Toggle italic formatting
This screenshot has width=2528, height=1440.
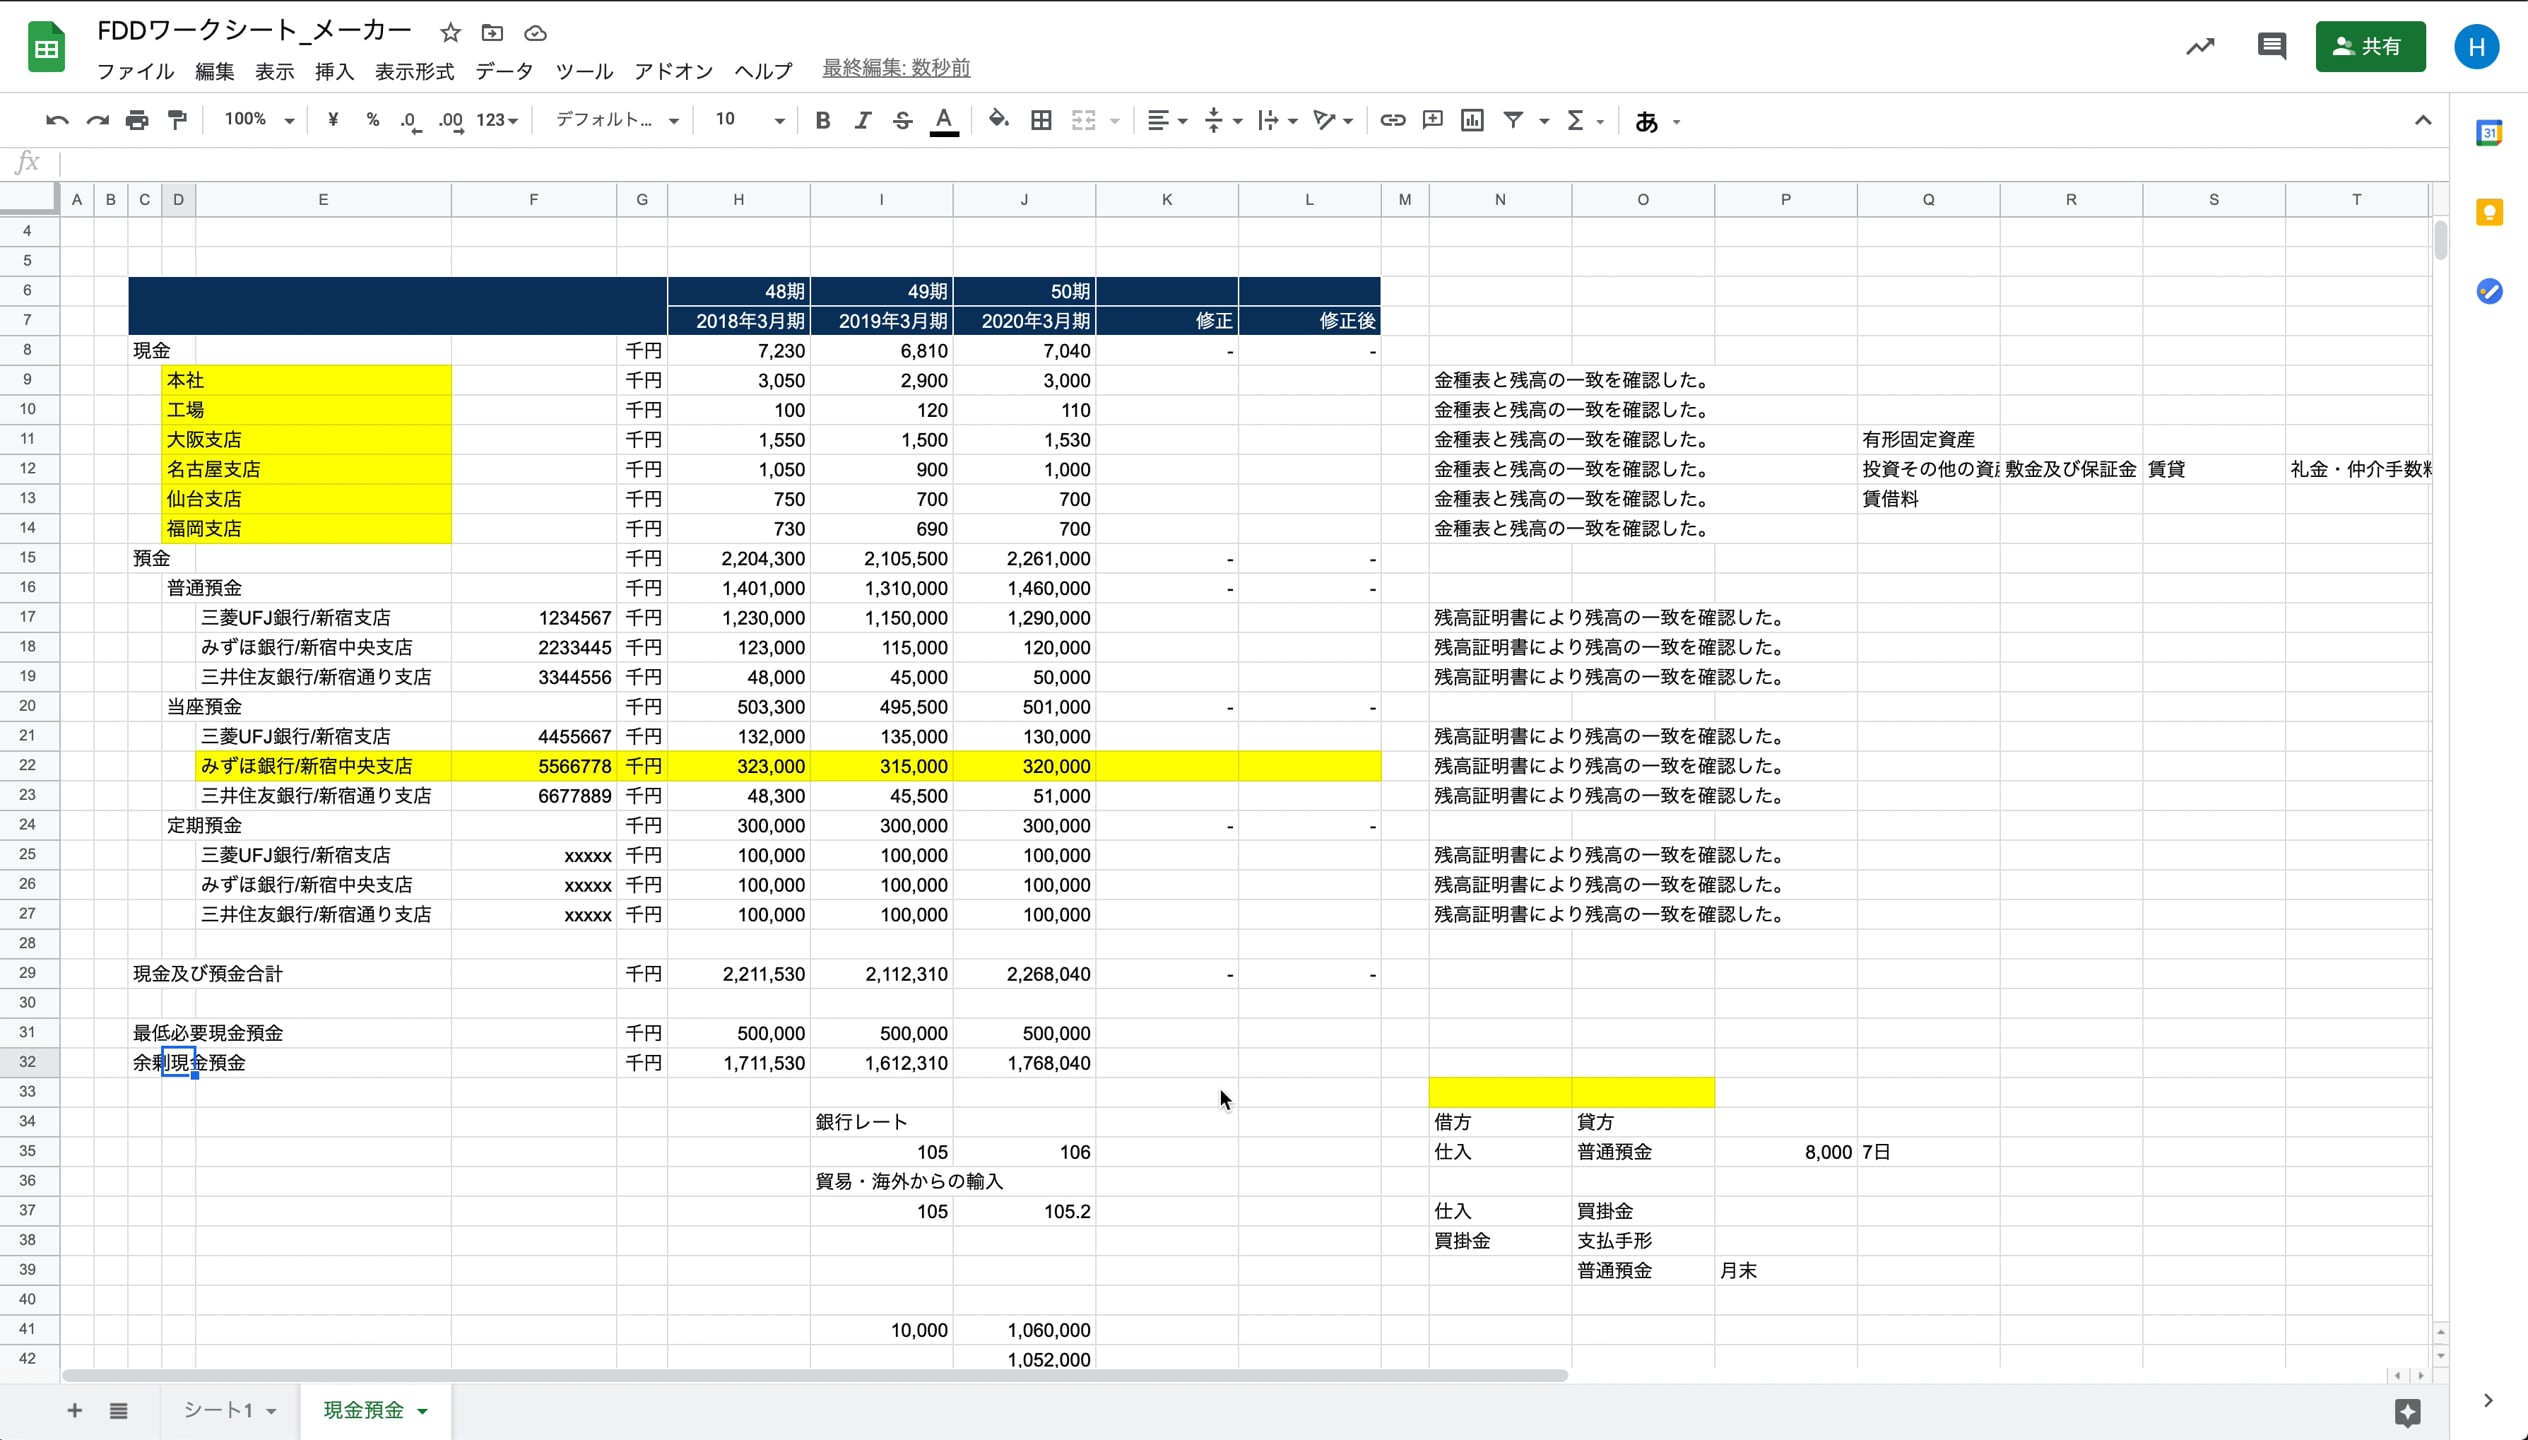click(x=862, y=120)
